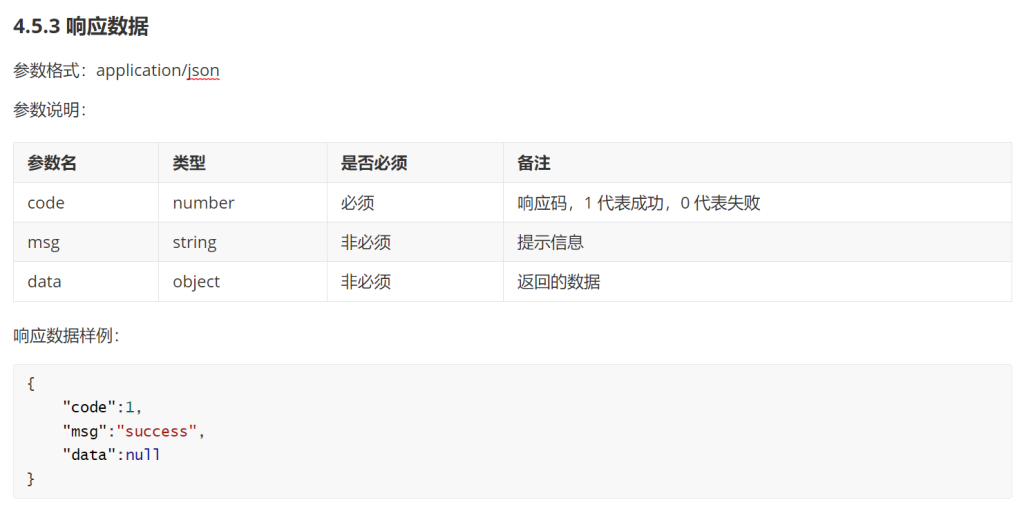The image size is (1024, 527).
Task: Click the "备注" column header
Action: (534, 163)
